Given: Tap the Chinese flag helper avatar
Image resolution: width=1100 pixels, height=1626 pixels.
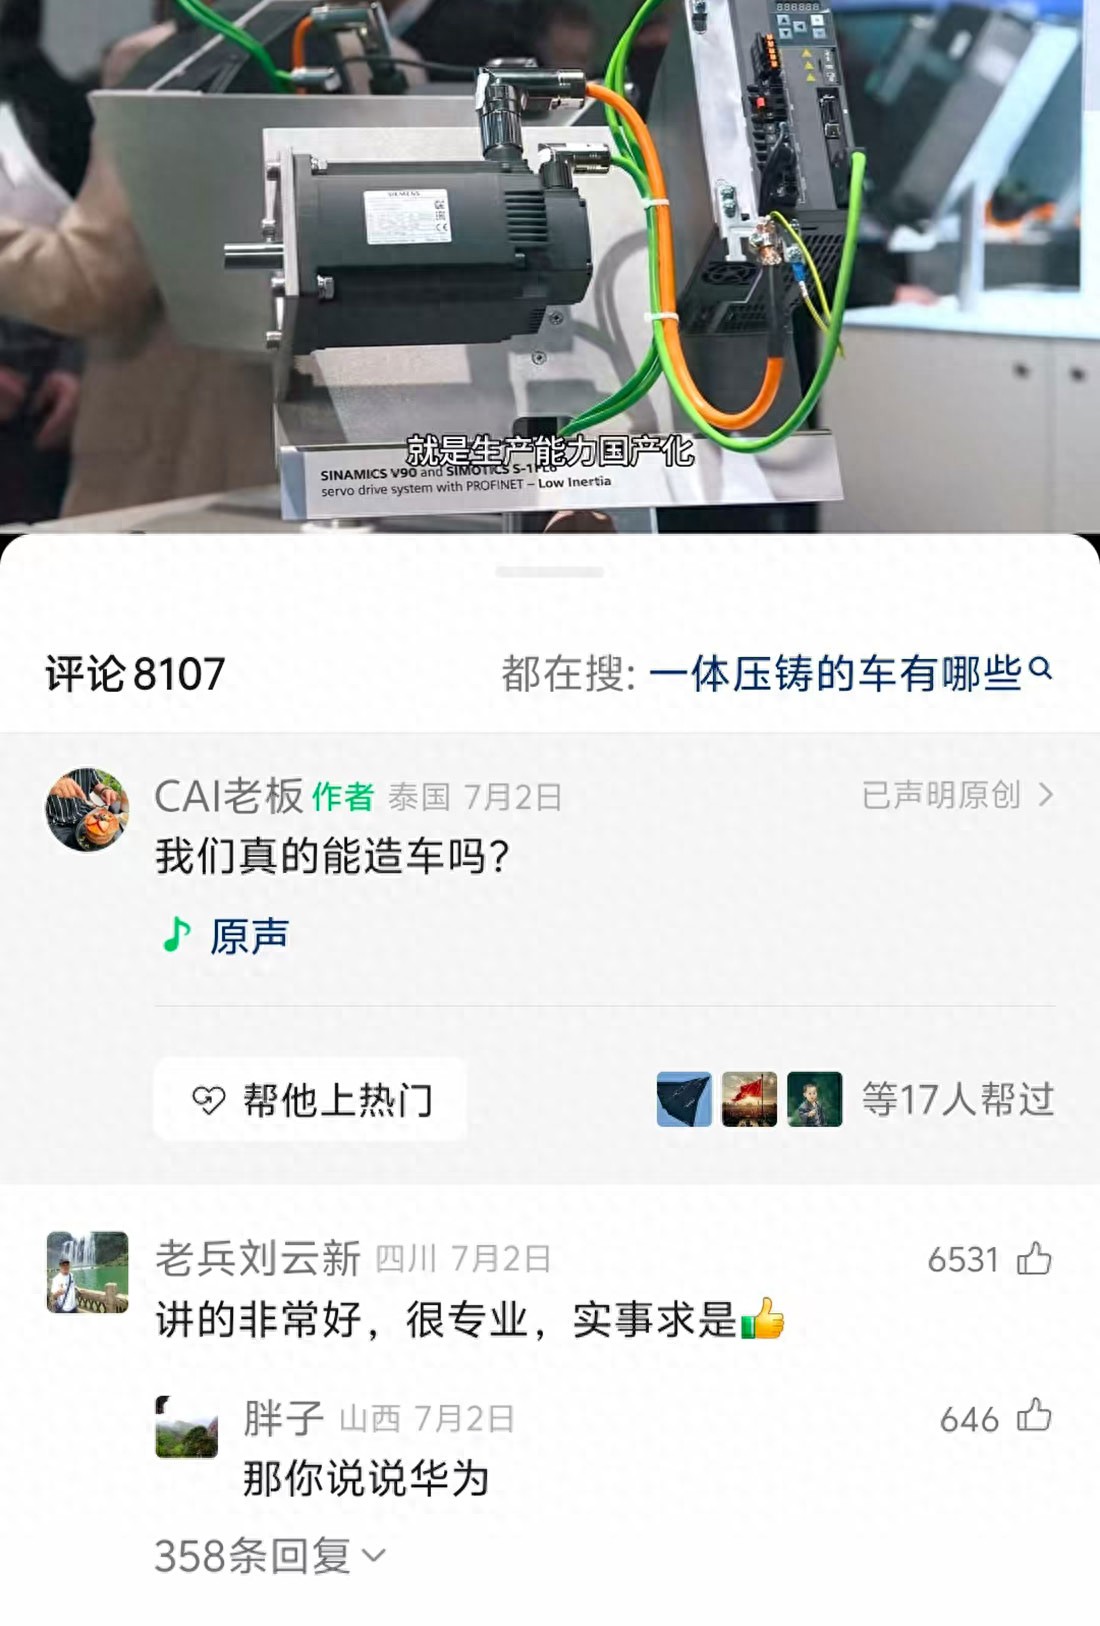Looking at the screenshot, I should click(x=749, y=1099).
